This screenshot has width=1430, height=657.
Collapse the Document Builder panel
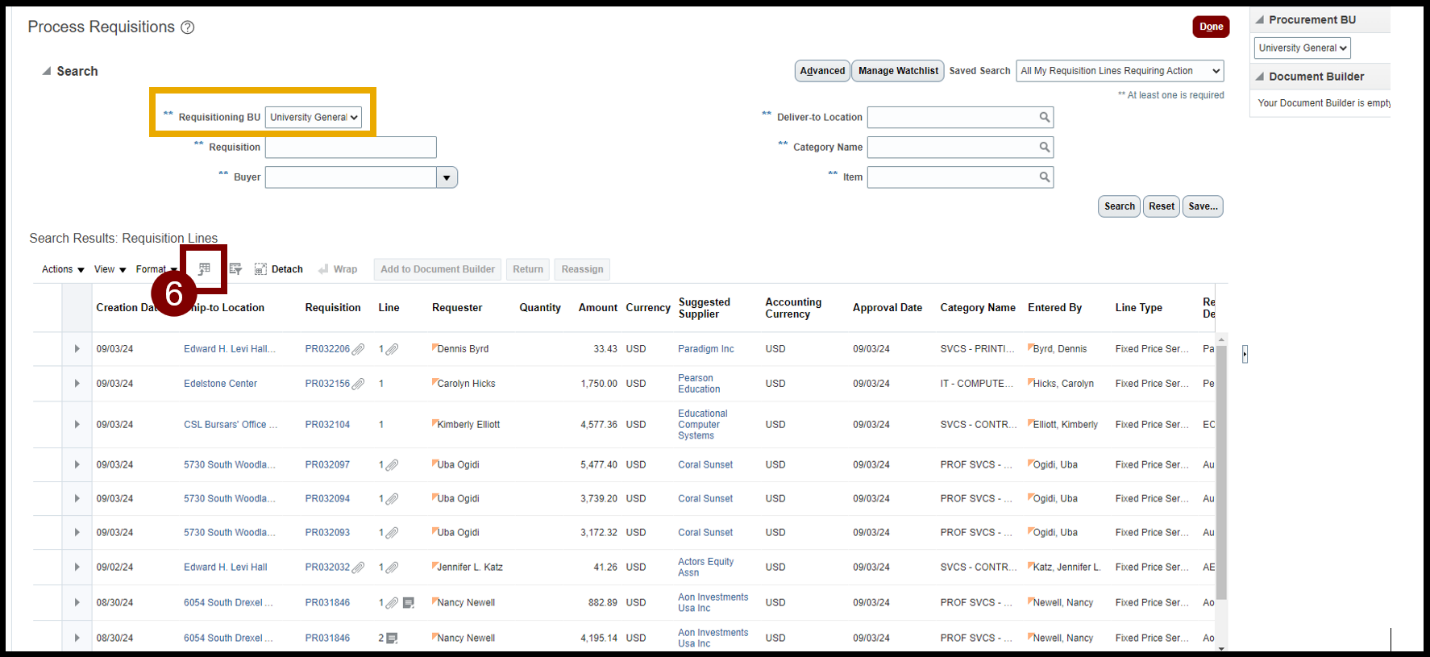pos(1259,77)
